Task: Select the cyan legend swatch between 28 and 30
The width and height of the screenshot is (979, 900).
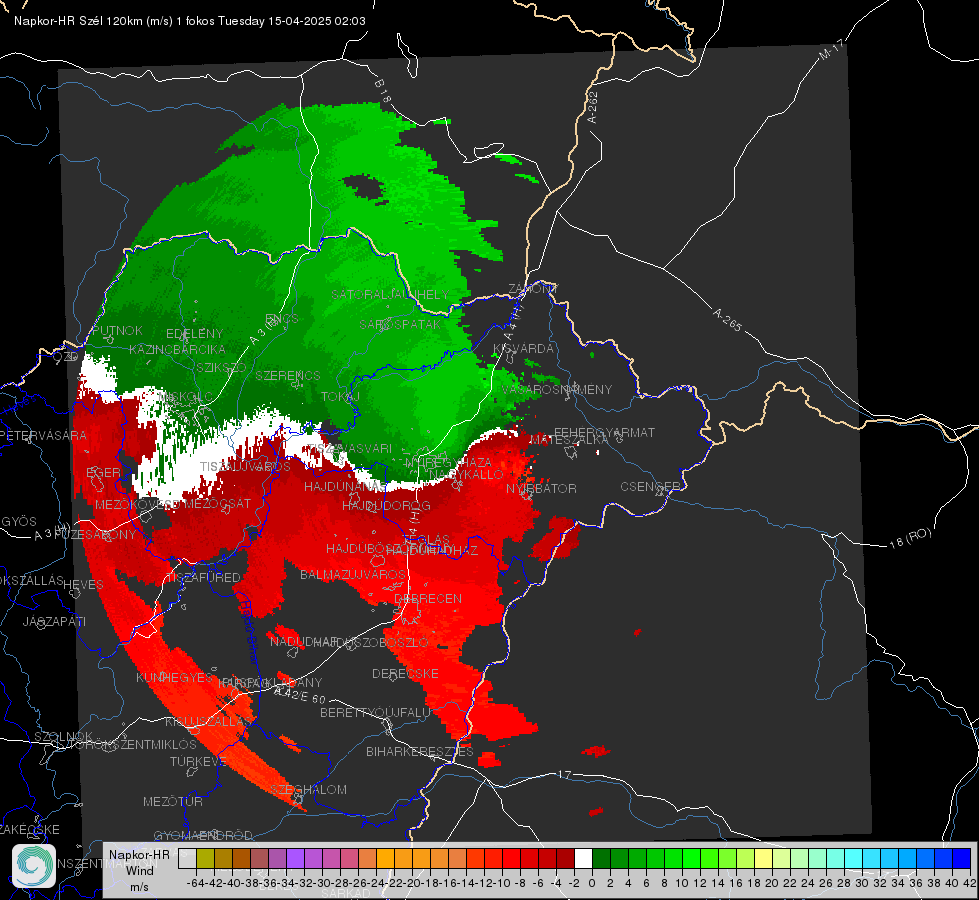Action: [x=854, y=859]
